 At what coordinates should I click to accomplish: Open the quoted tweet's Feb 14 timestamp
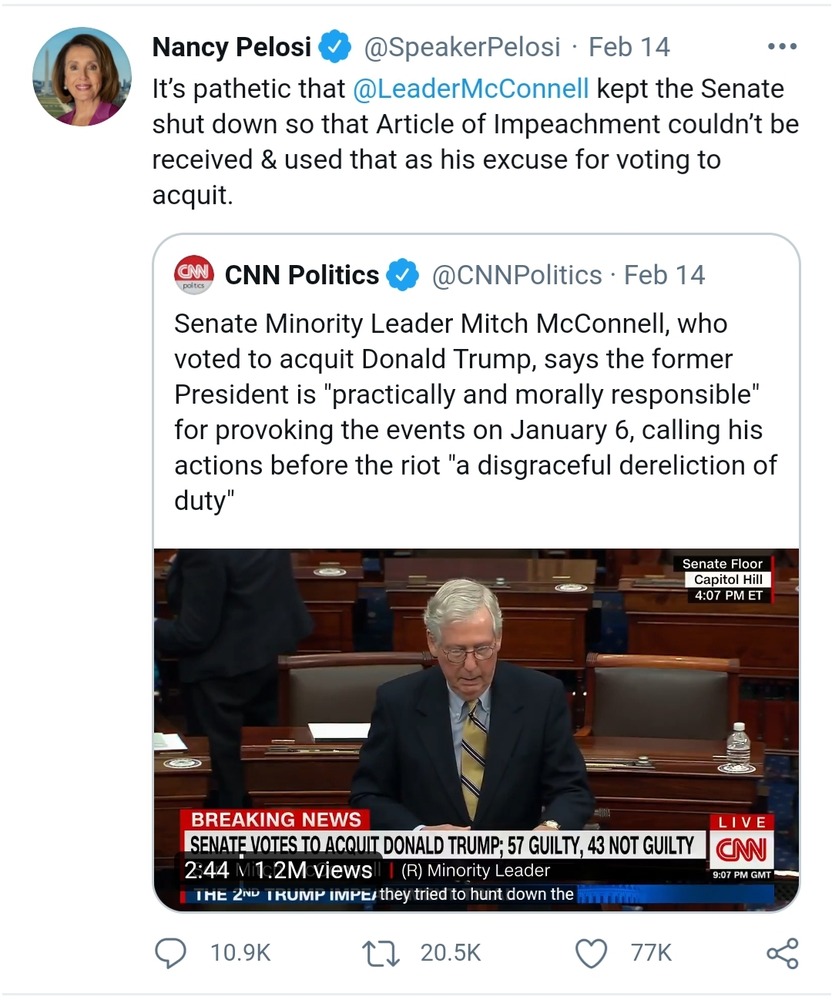click(664, 275)
